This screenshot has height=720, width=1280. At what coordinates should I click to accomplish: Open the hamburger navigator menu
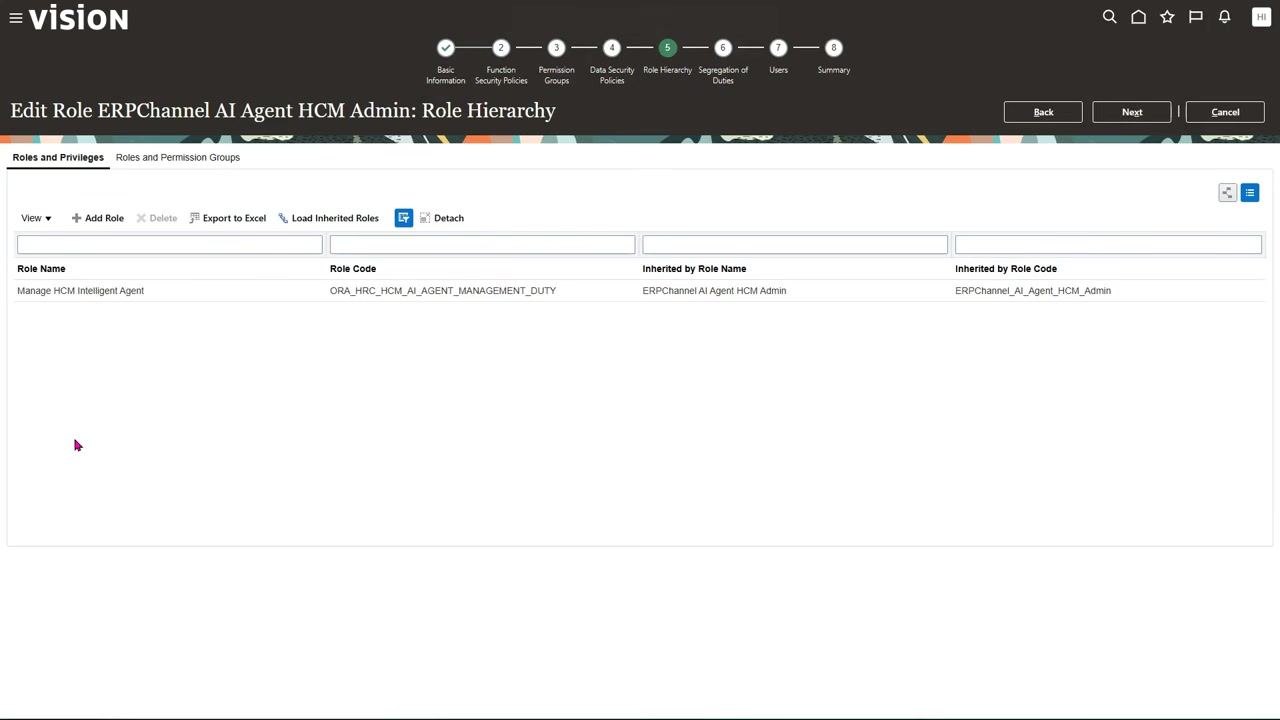point(16,18)
